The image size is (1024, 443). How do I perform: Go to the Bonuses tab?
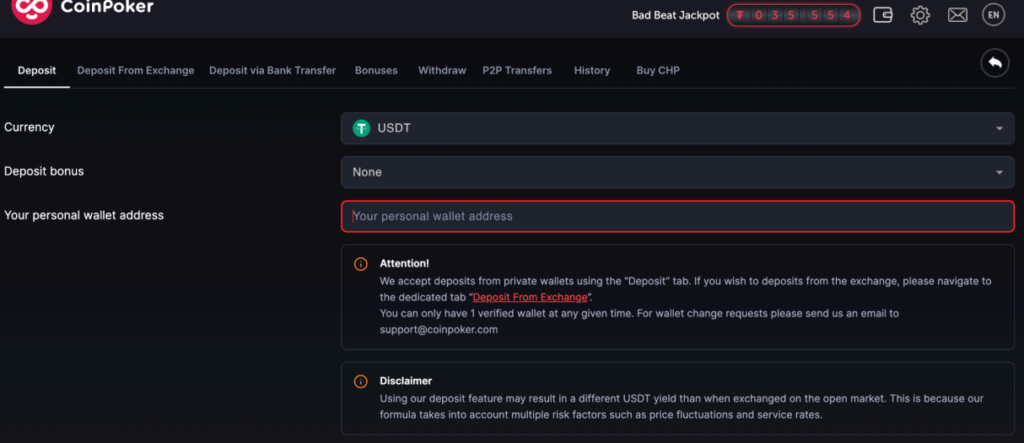click(376, 71)
